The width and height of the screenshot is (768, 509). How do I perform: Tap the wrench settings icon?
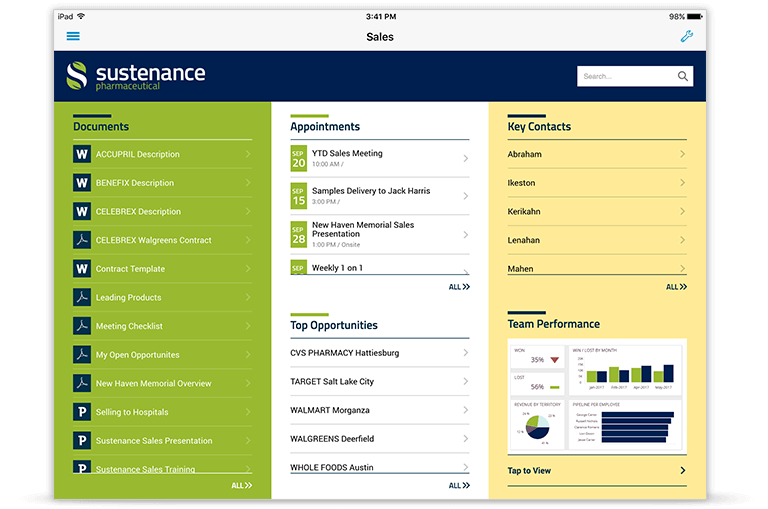[686, 37]
